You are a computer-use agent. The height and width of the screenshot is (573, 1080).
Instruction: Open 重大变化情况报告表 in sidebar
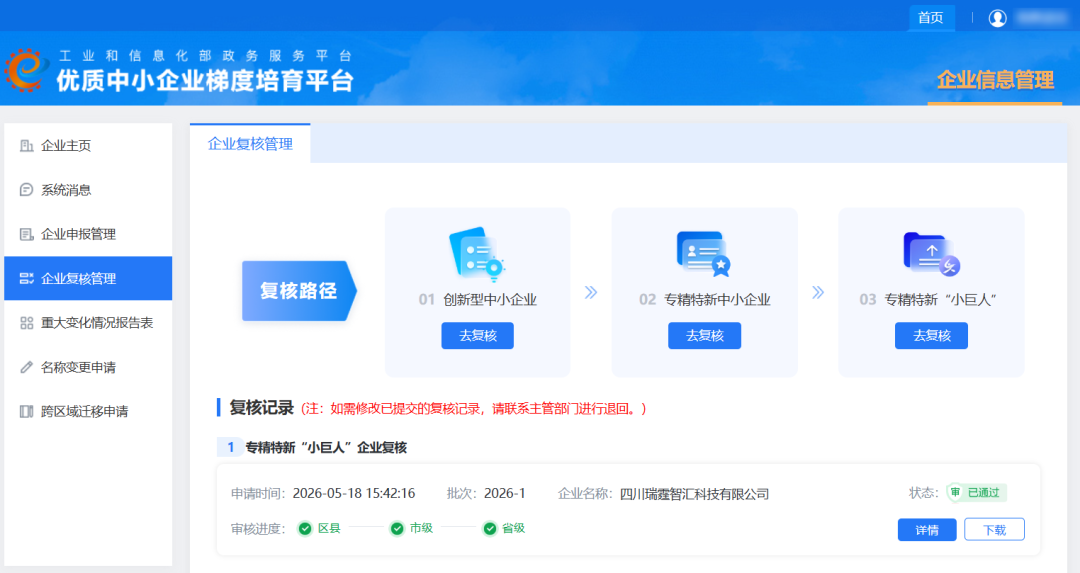point(88,323)
